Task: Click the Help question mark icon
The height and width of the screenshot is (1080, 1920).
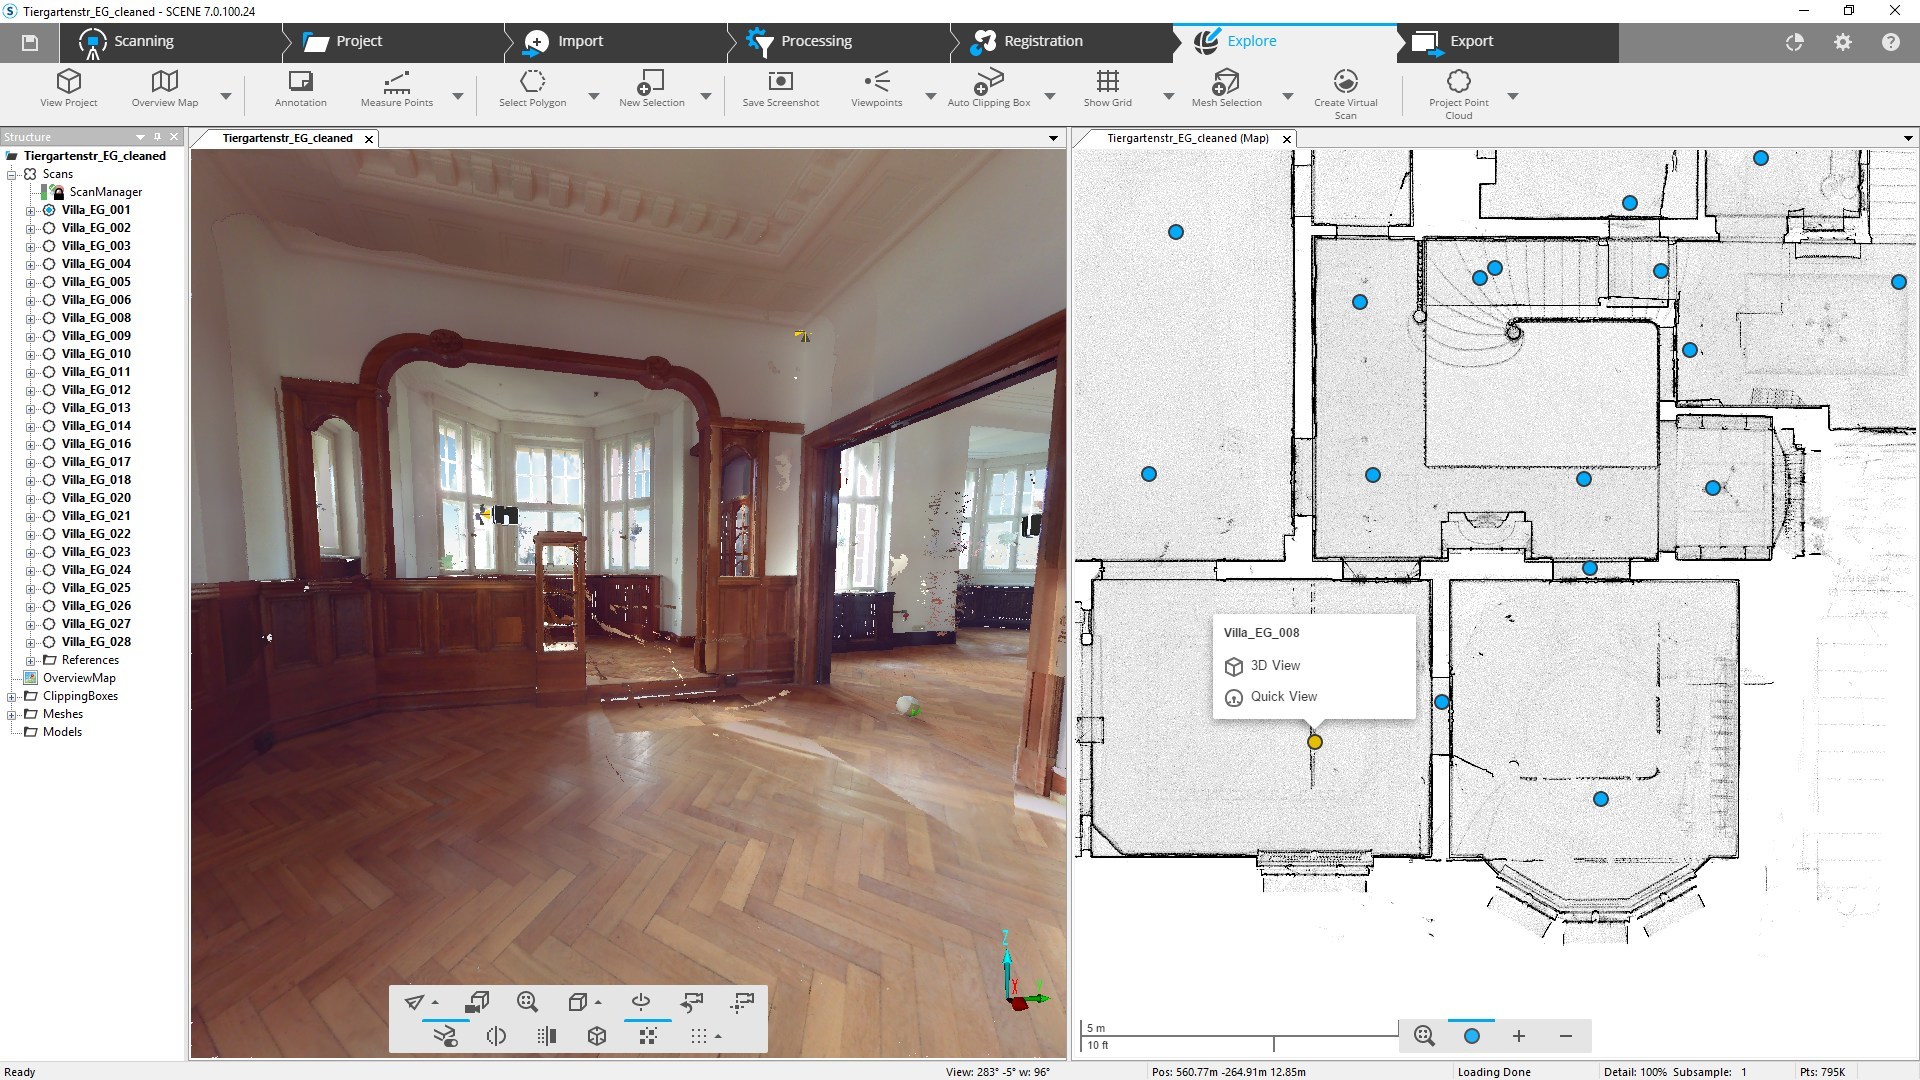Action: coord(1890,42)
